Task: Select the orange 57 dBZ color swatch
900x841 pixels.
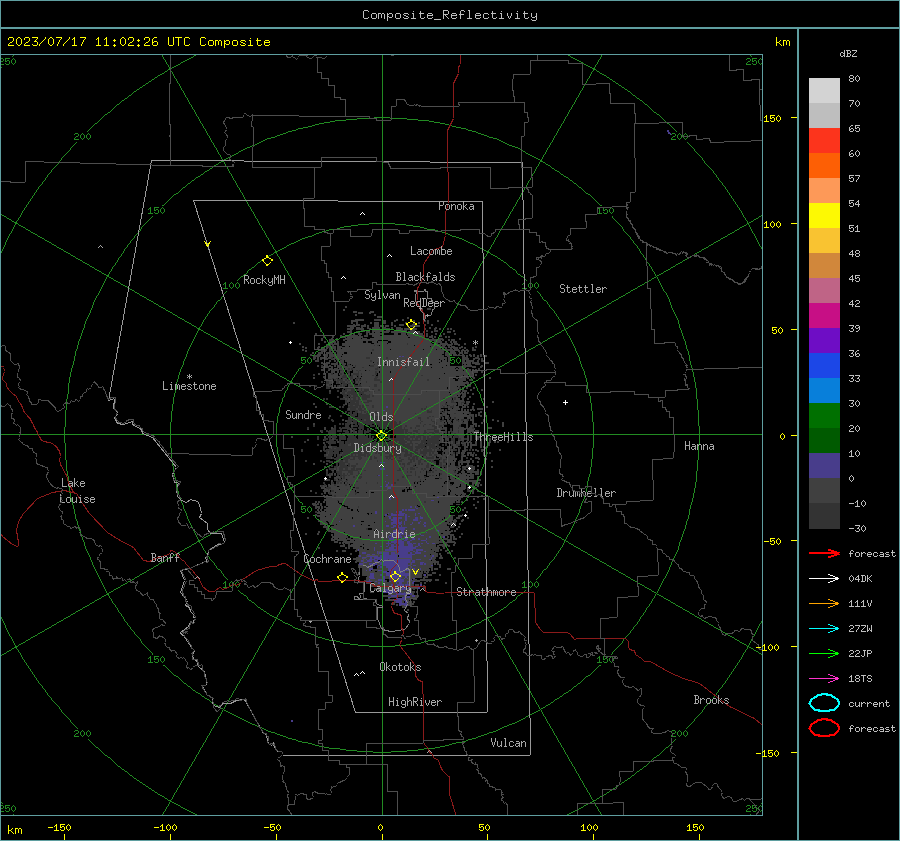Action: pyautogui.click(x=824, y=165)
